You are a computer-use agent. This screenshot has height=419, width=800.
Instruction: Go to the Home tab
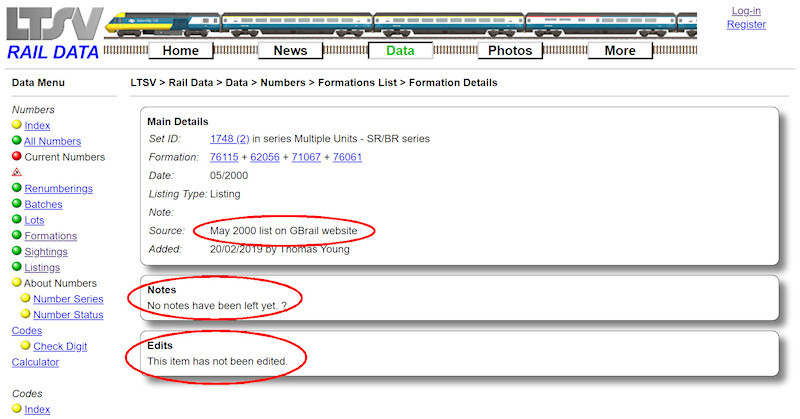tap(181, 51)
